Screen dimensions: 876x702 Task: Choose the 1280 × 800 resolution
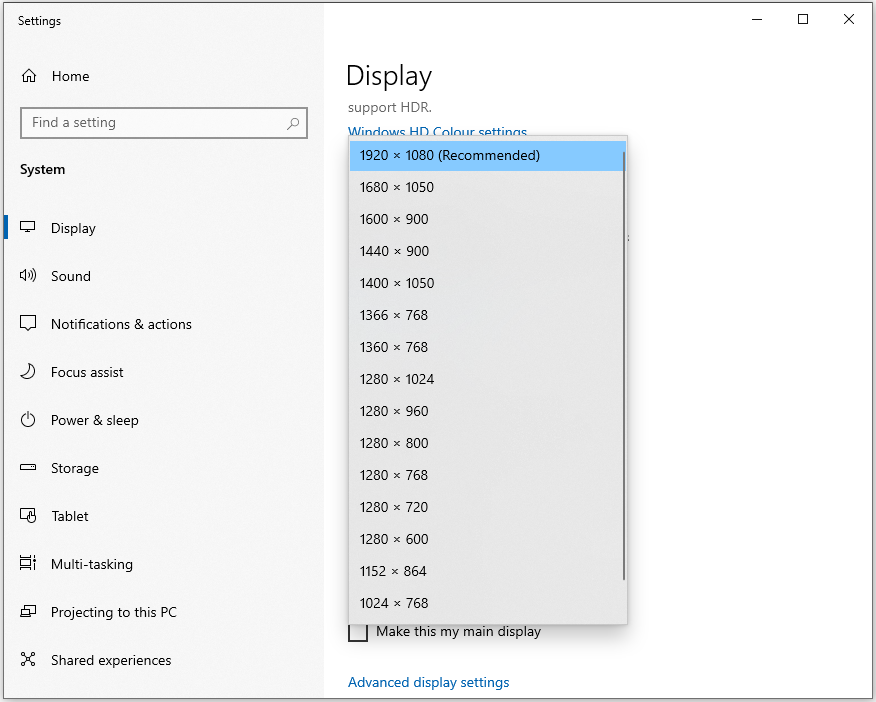(487, 443)
